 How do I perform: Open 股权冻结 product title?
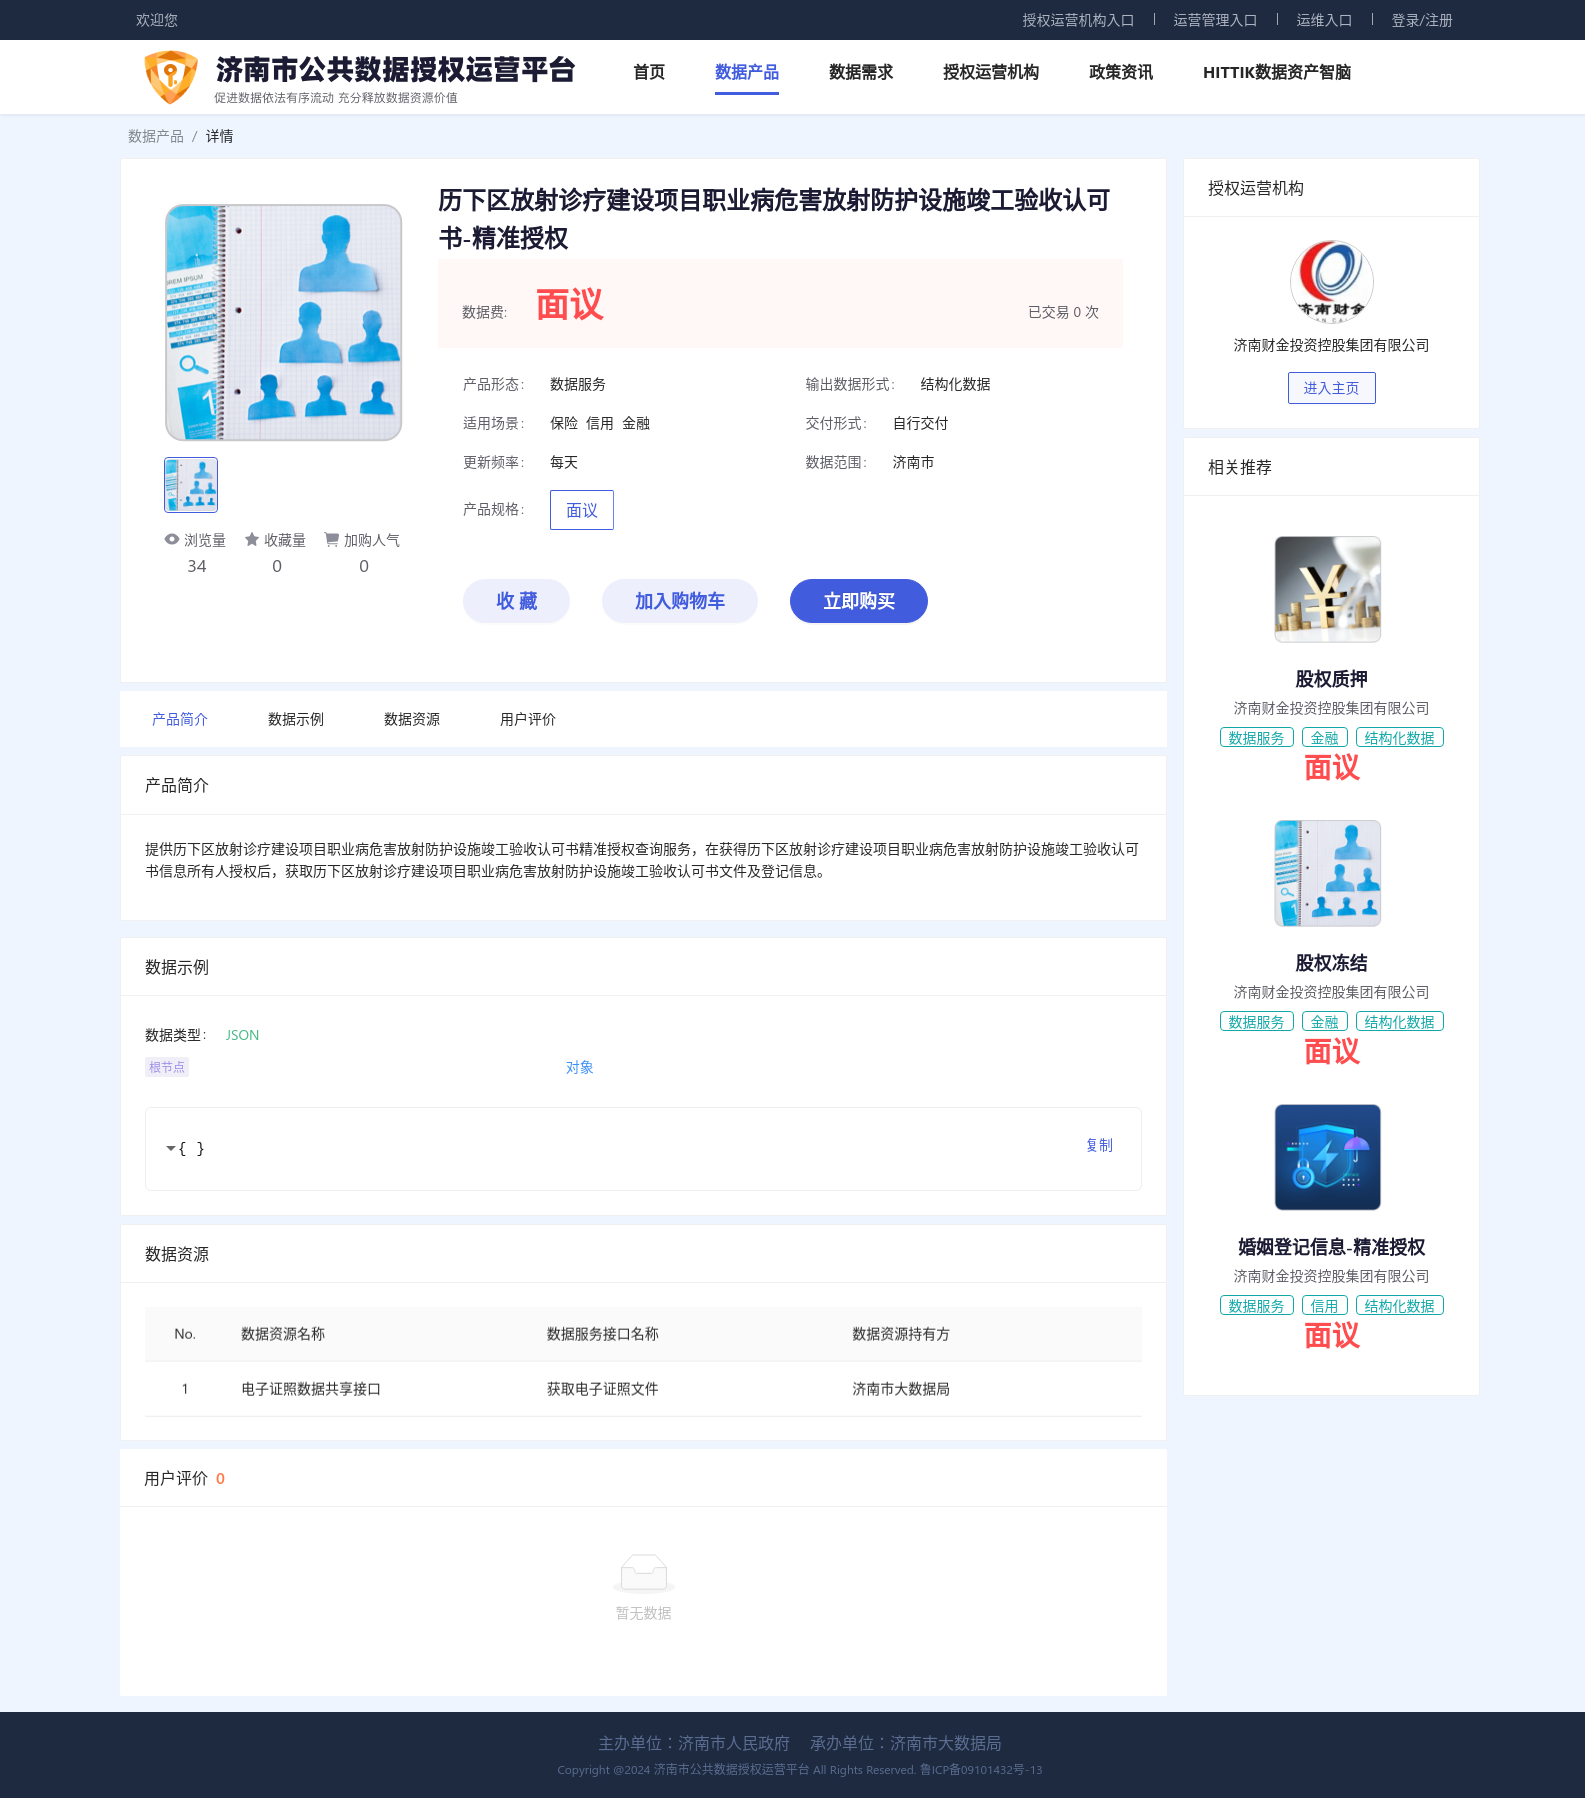point(1331,963)
